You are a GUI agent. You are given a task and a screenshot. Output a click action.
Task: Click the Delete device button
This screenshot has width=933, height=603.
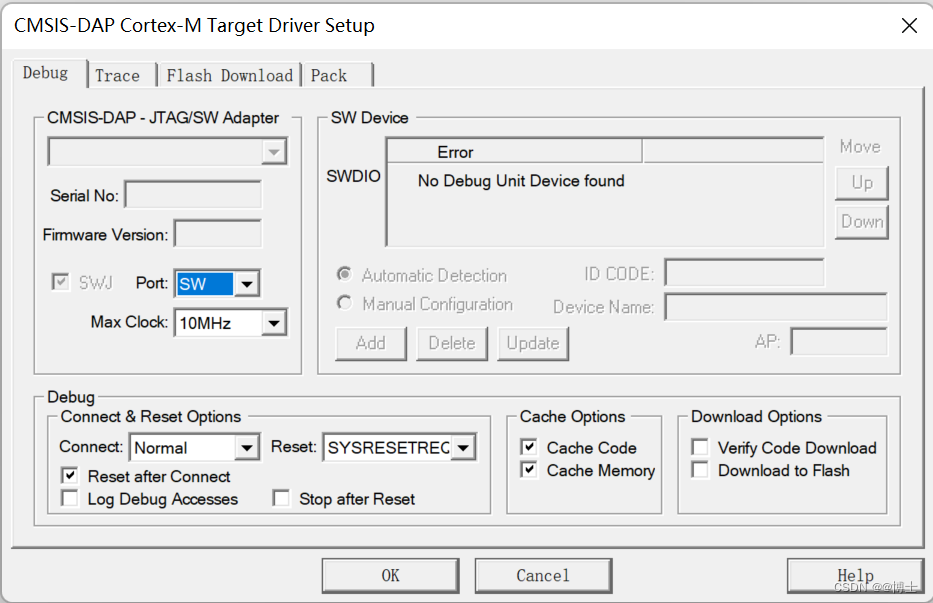pyautogui.click(x=452, y=343)
